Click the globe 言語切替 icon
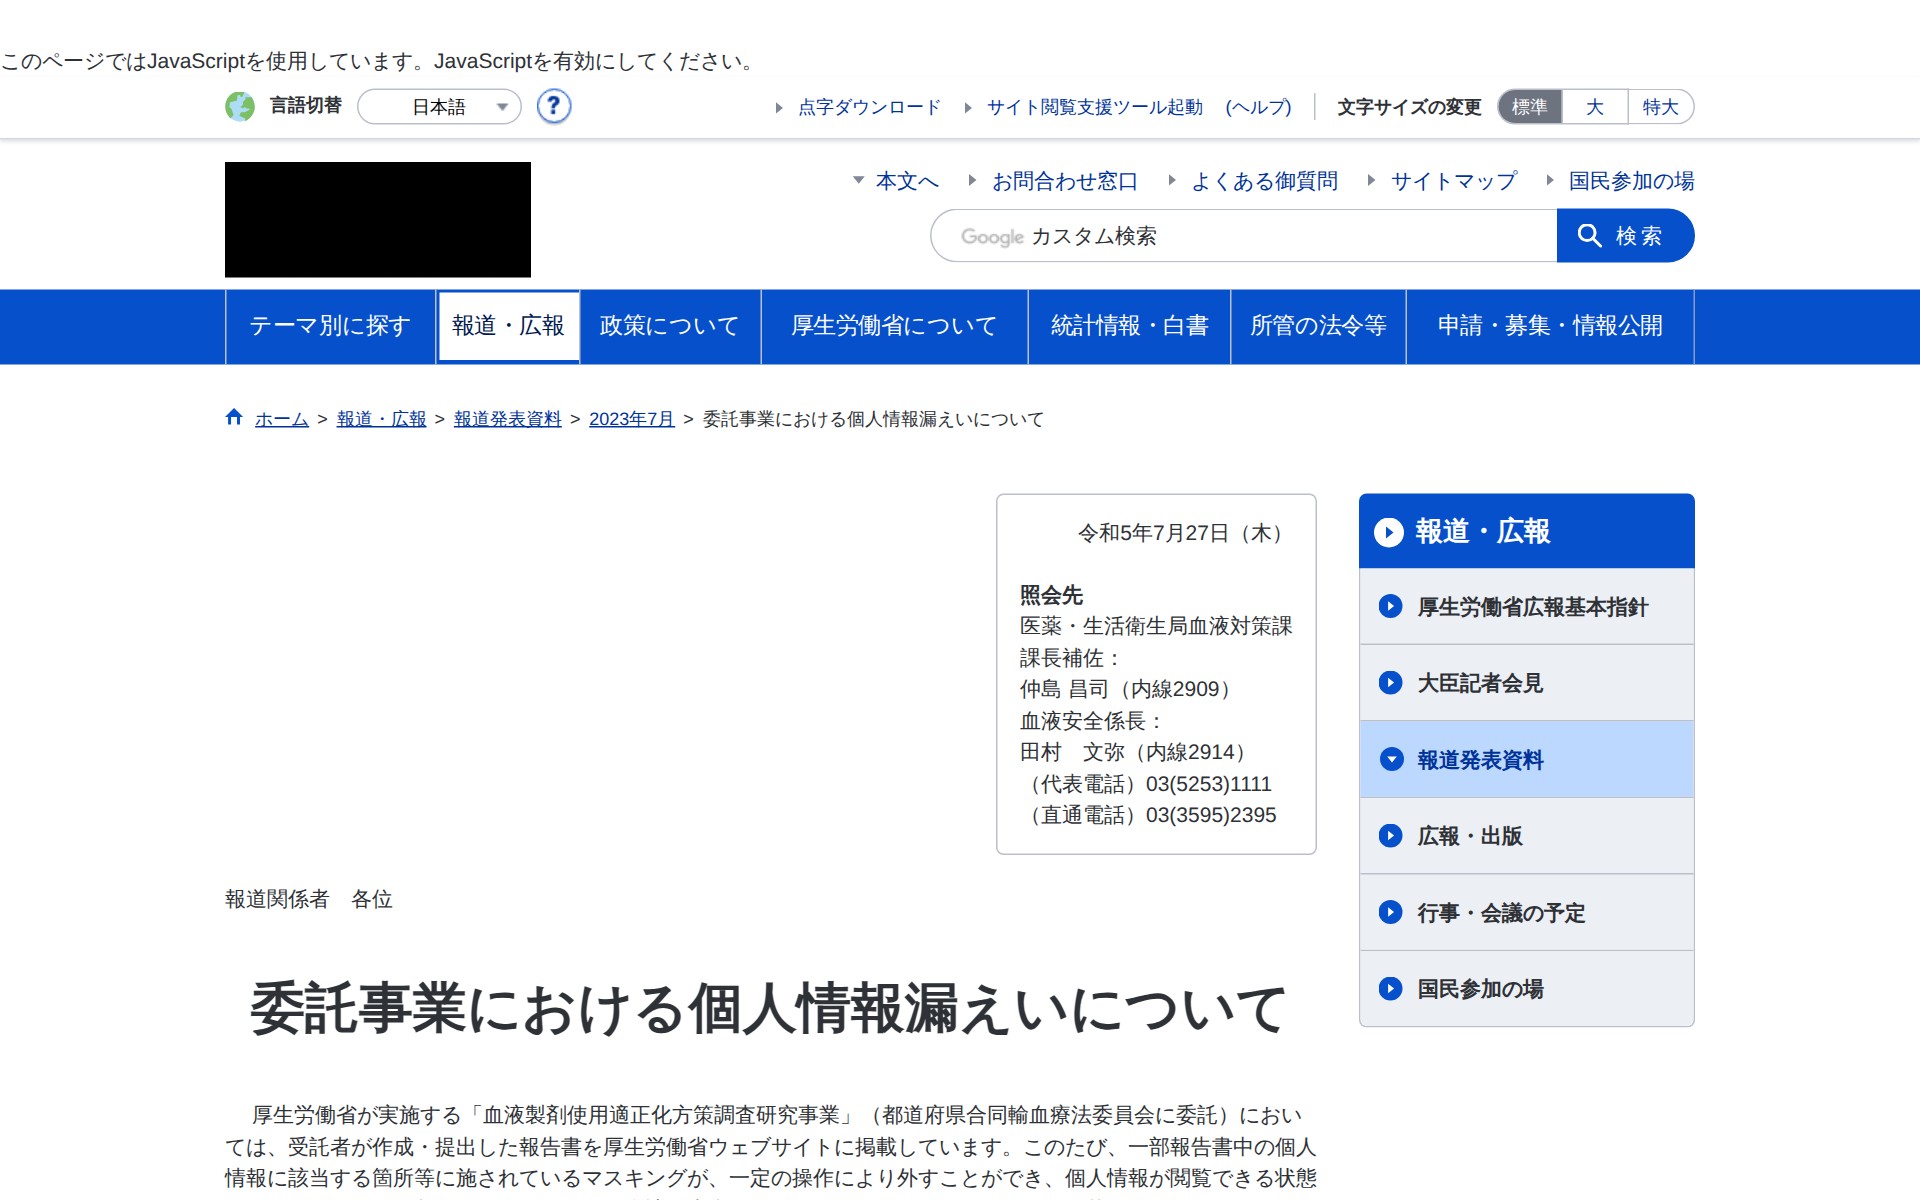This screenshot has height=1200, width=1920. pos(241,107)
